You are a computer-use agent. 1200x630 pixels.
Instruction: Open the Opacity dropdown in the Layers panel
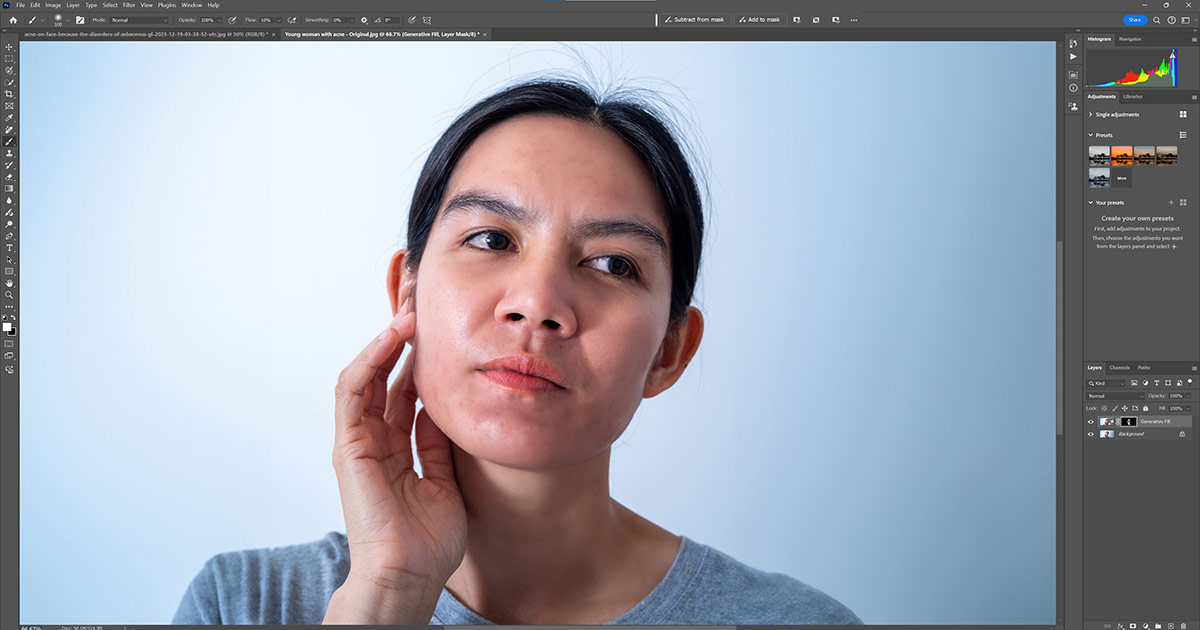pos(1188,396)
